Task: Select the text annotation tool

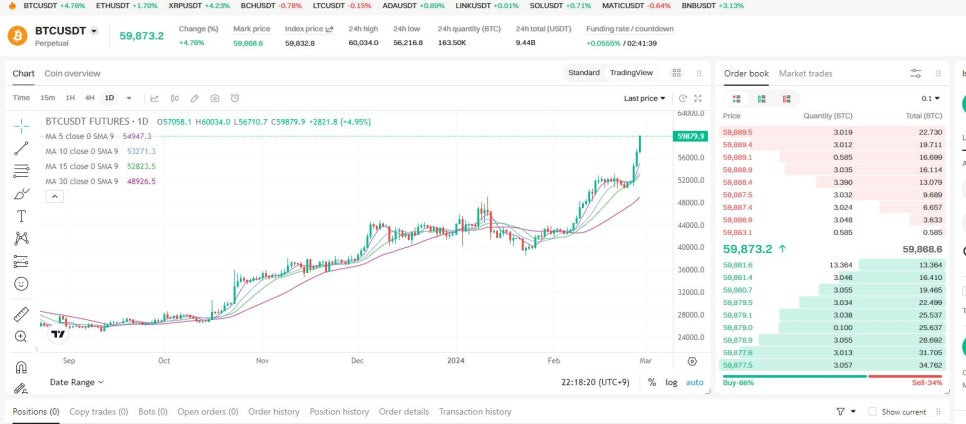Action: pos(21,216)
